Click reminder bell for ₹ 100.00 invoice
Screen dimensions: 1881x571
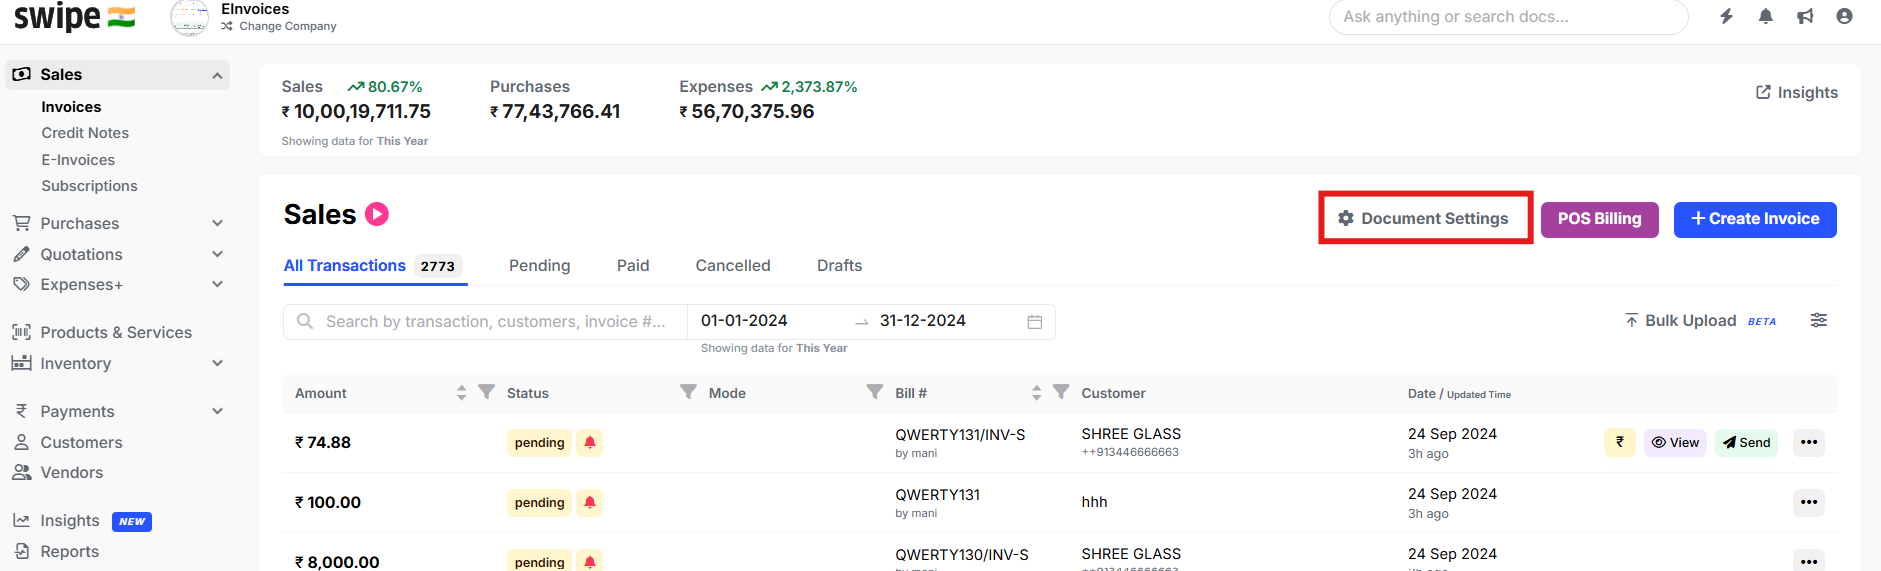pos(590,502)
